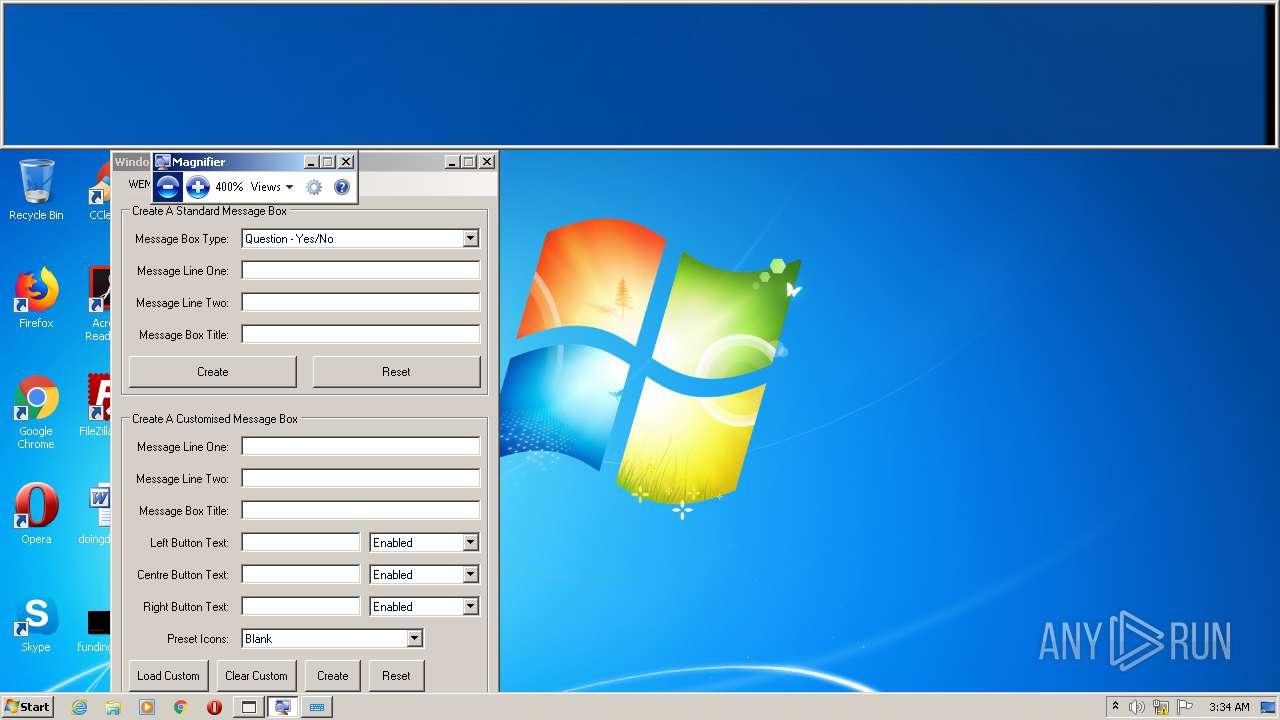The image size is (1280, 720).
Task: Click Reset in the Customised Message Box section
Action: 396,676
